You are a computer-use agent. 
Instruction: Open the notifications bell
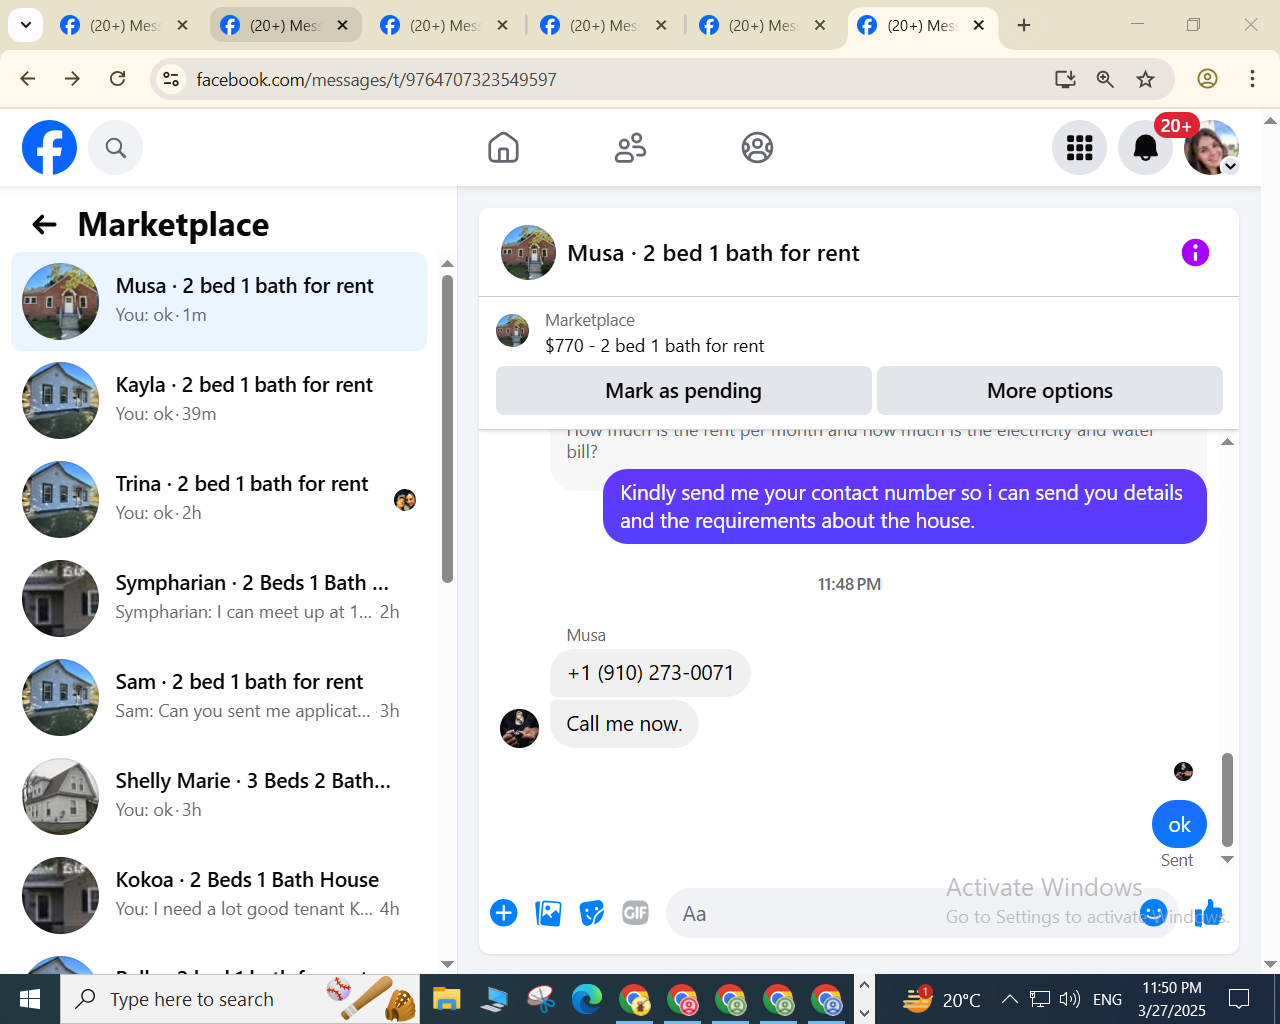tap(1145, 148)
